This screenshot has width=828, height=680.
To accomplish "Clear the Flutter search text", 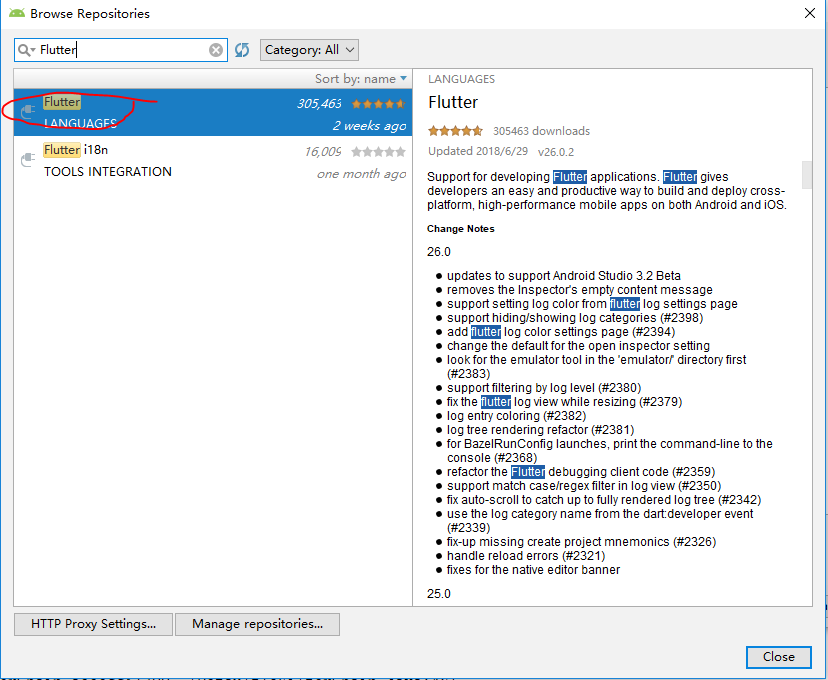I will point(215,50).
